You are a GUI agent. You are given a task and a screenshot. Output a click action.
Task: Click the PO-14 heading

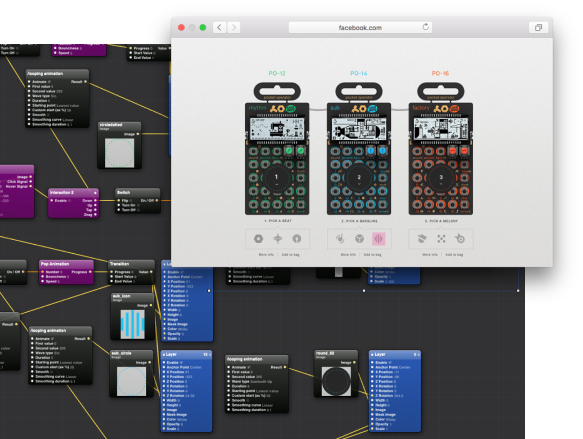pyautogui.click(x=359, y=73)
